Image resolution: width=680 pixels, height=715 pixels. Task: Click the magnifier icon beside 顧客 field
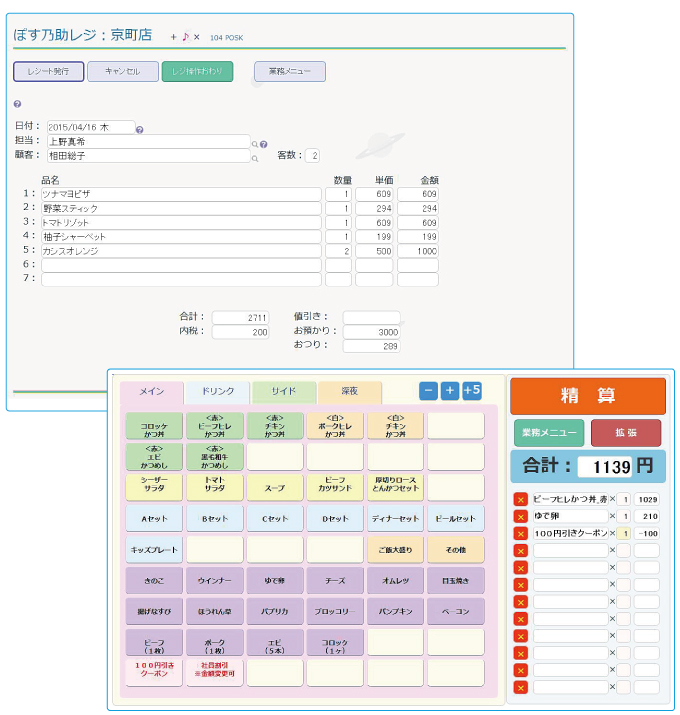click(255, 157)
